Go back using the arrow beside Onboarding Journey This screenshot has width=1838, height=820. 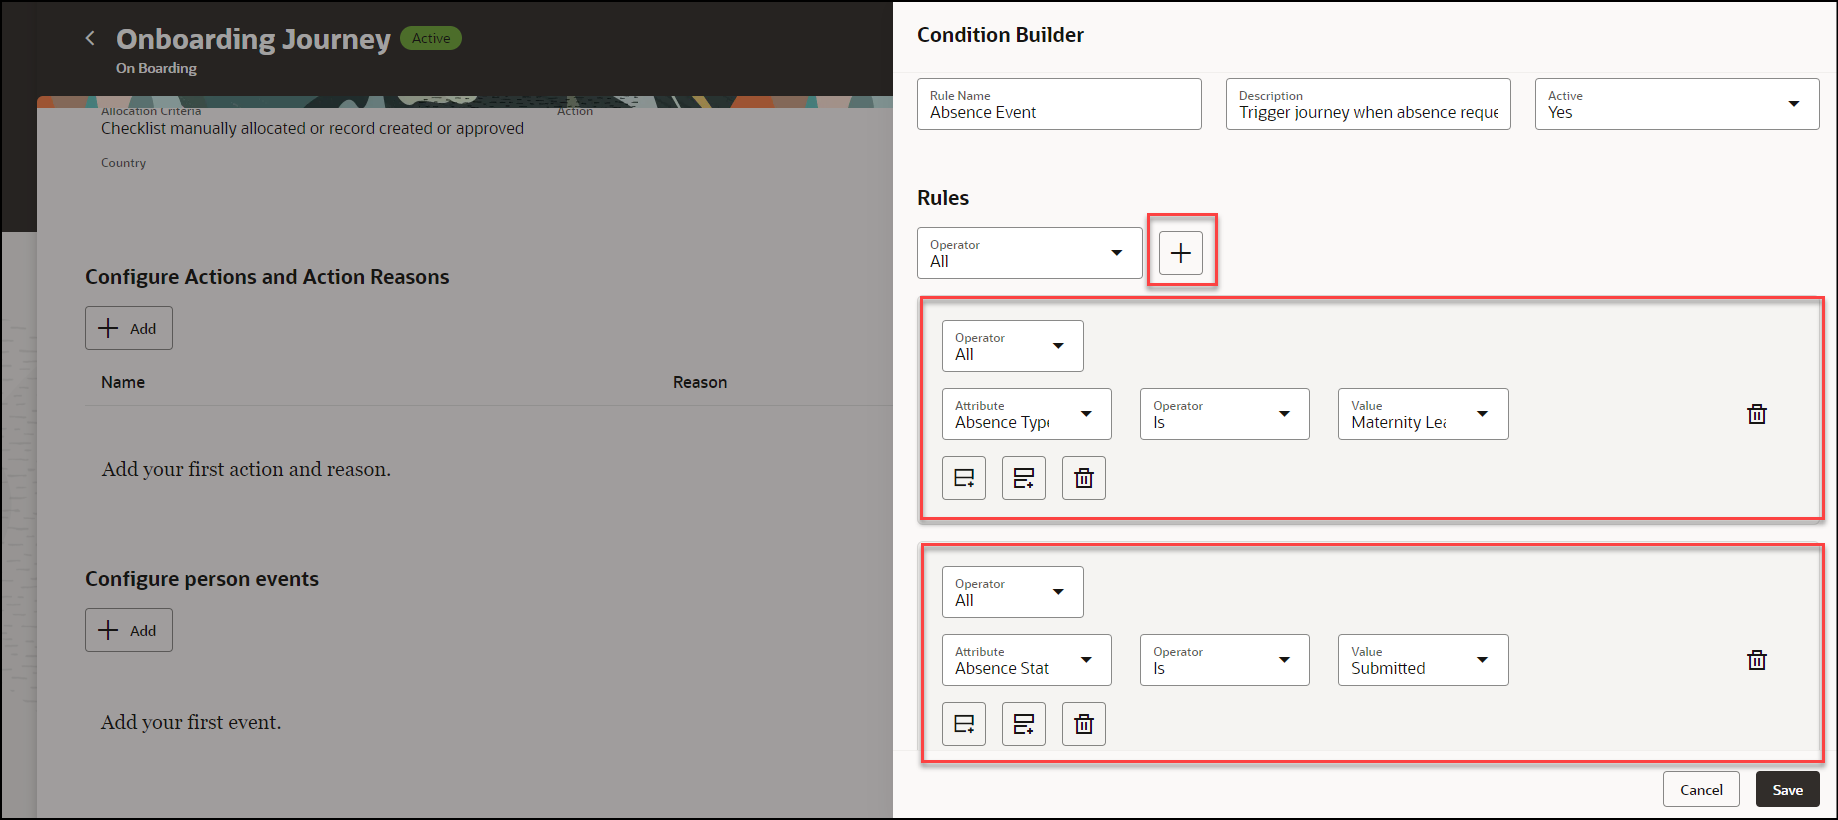coord(90,38)
